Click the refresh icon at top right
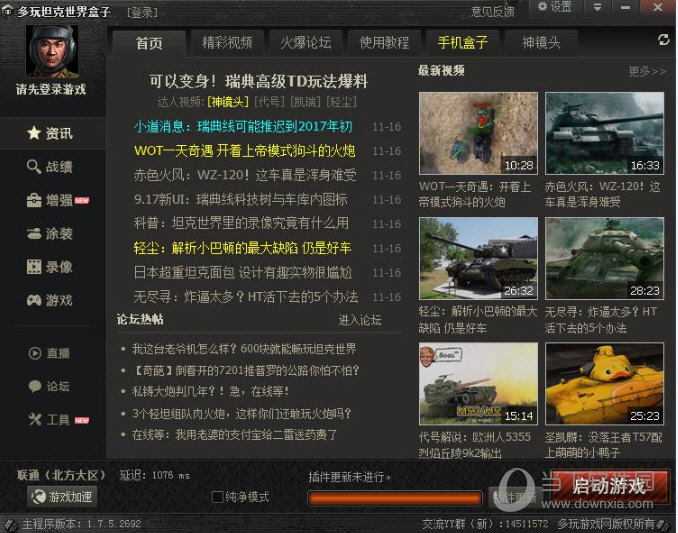Image resolution: width=678 pixels, height=533 pixels. [663, 40]
